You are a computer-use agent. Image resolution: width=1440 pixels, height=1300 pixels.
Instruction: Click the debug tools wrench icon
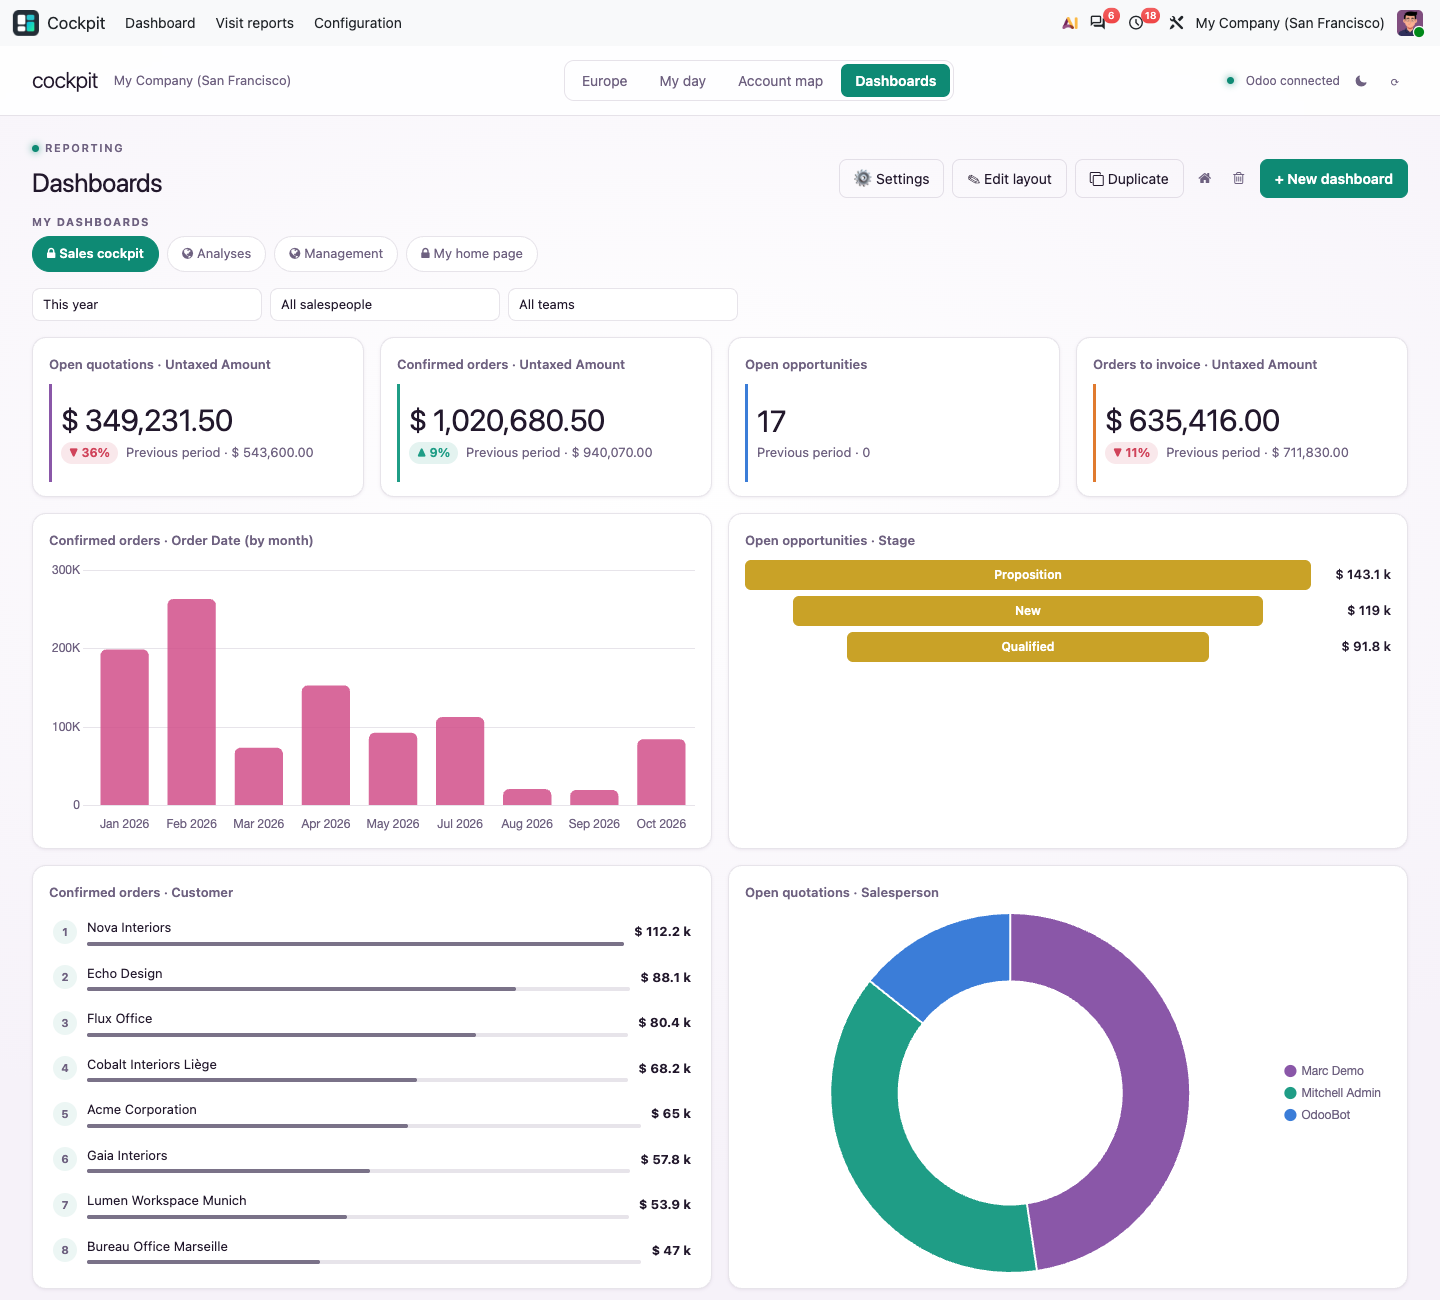pos(1176,23)
